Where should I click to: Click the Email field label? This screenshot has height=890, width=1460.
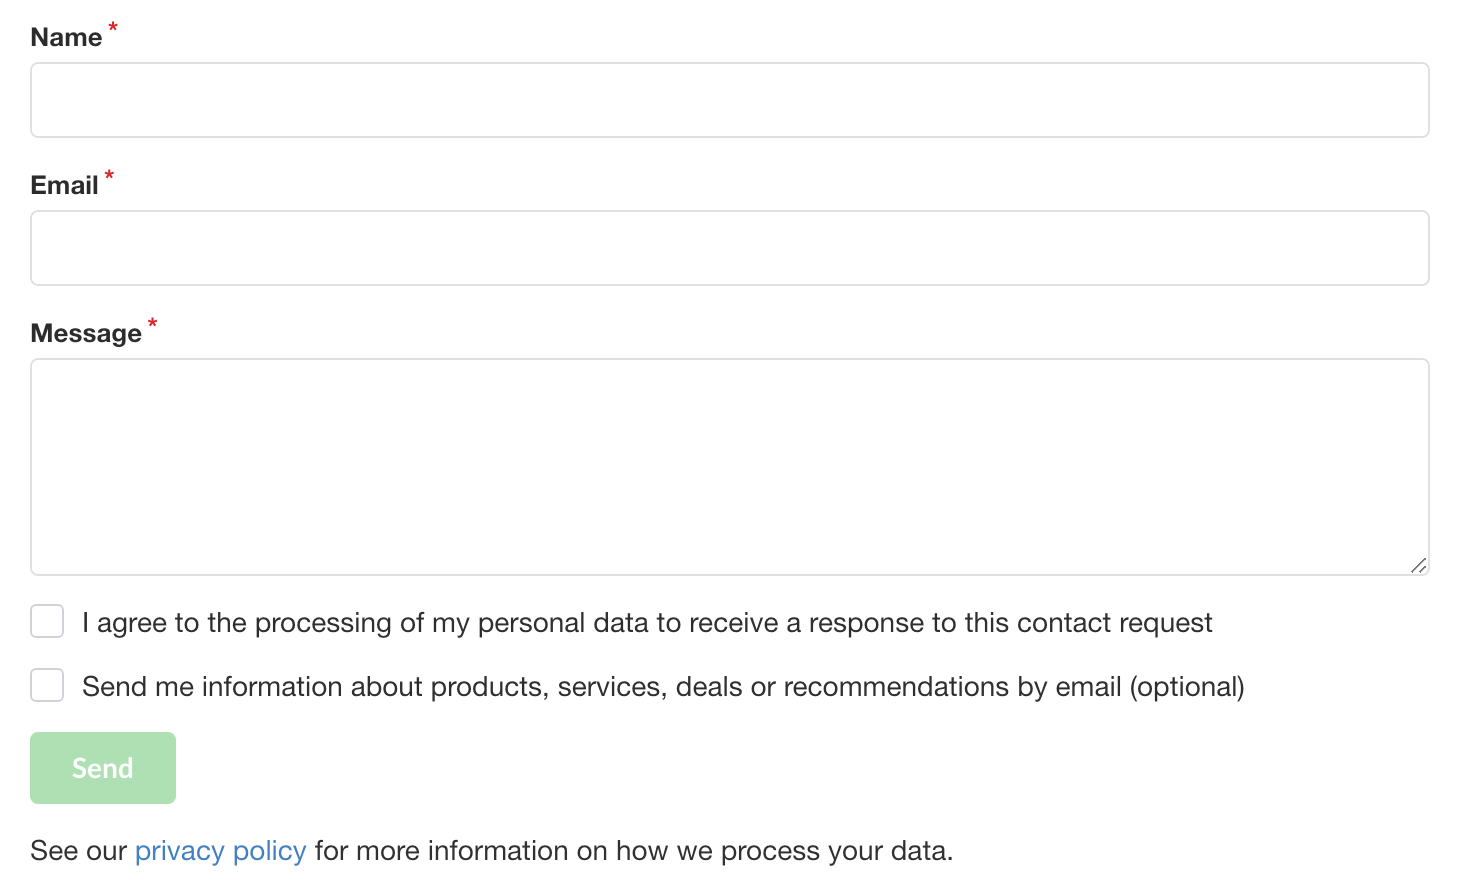click(63, 185)
